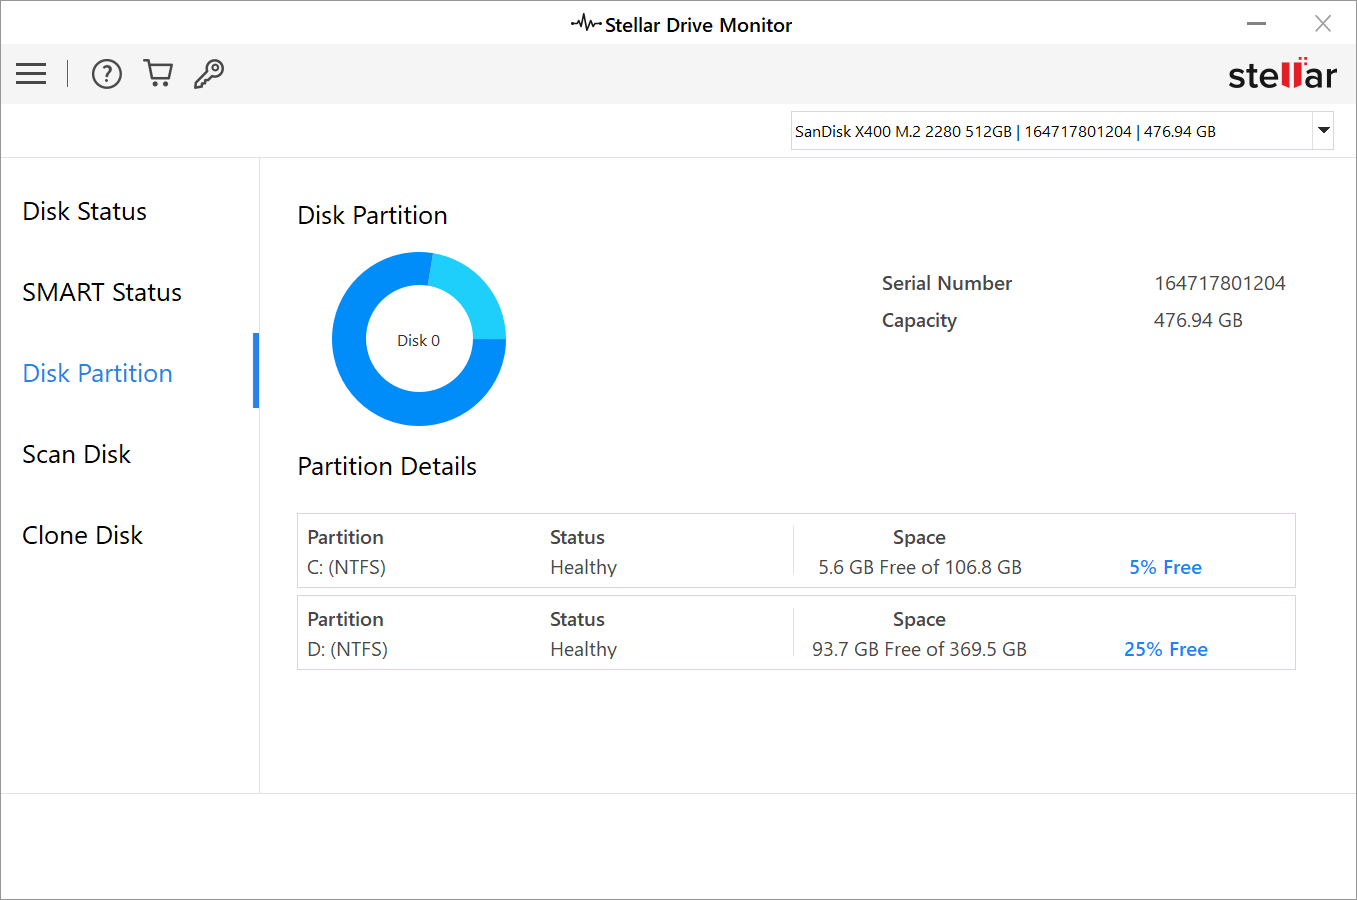Switch to Disk Status view
The width and height of the screenshot is (1357, 900).
pos(84,211)
